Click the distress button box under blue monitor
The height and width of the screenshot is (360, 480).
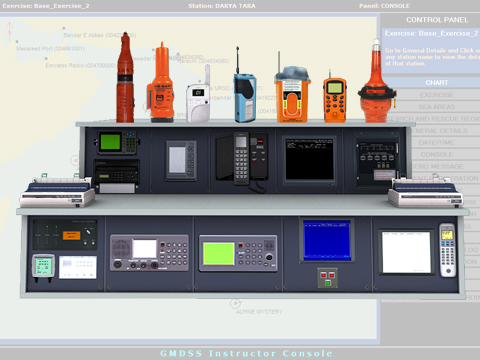327,278
